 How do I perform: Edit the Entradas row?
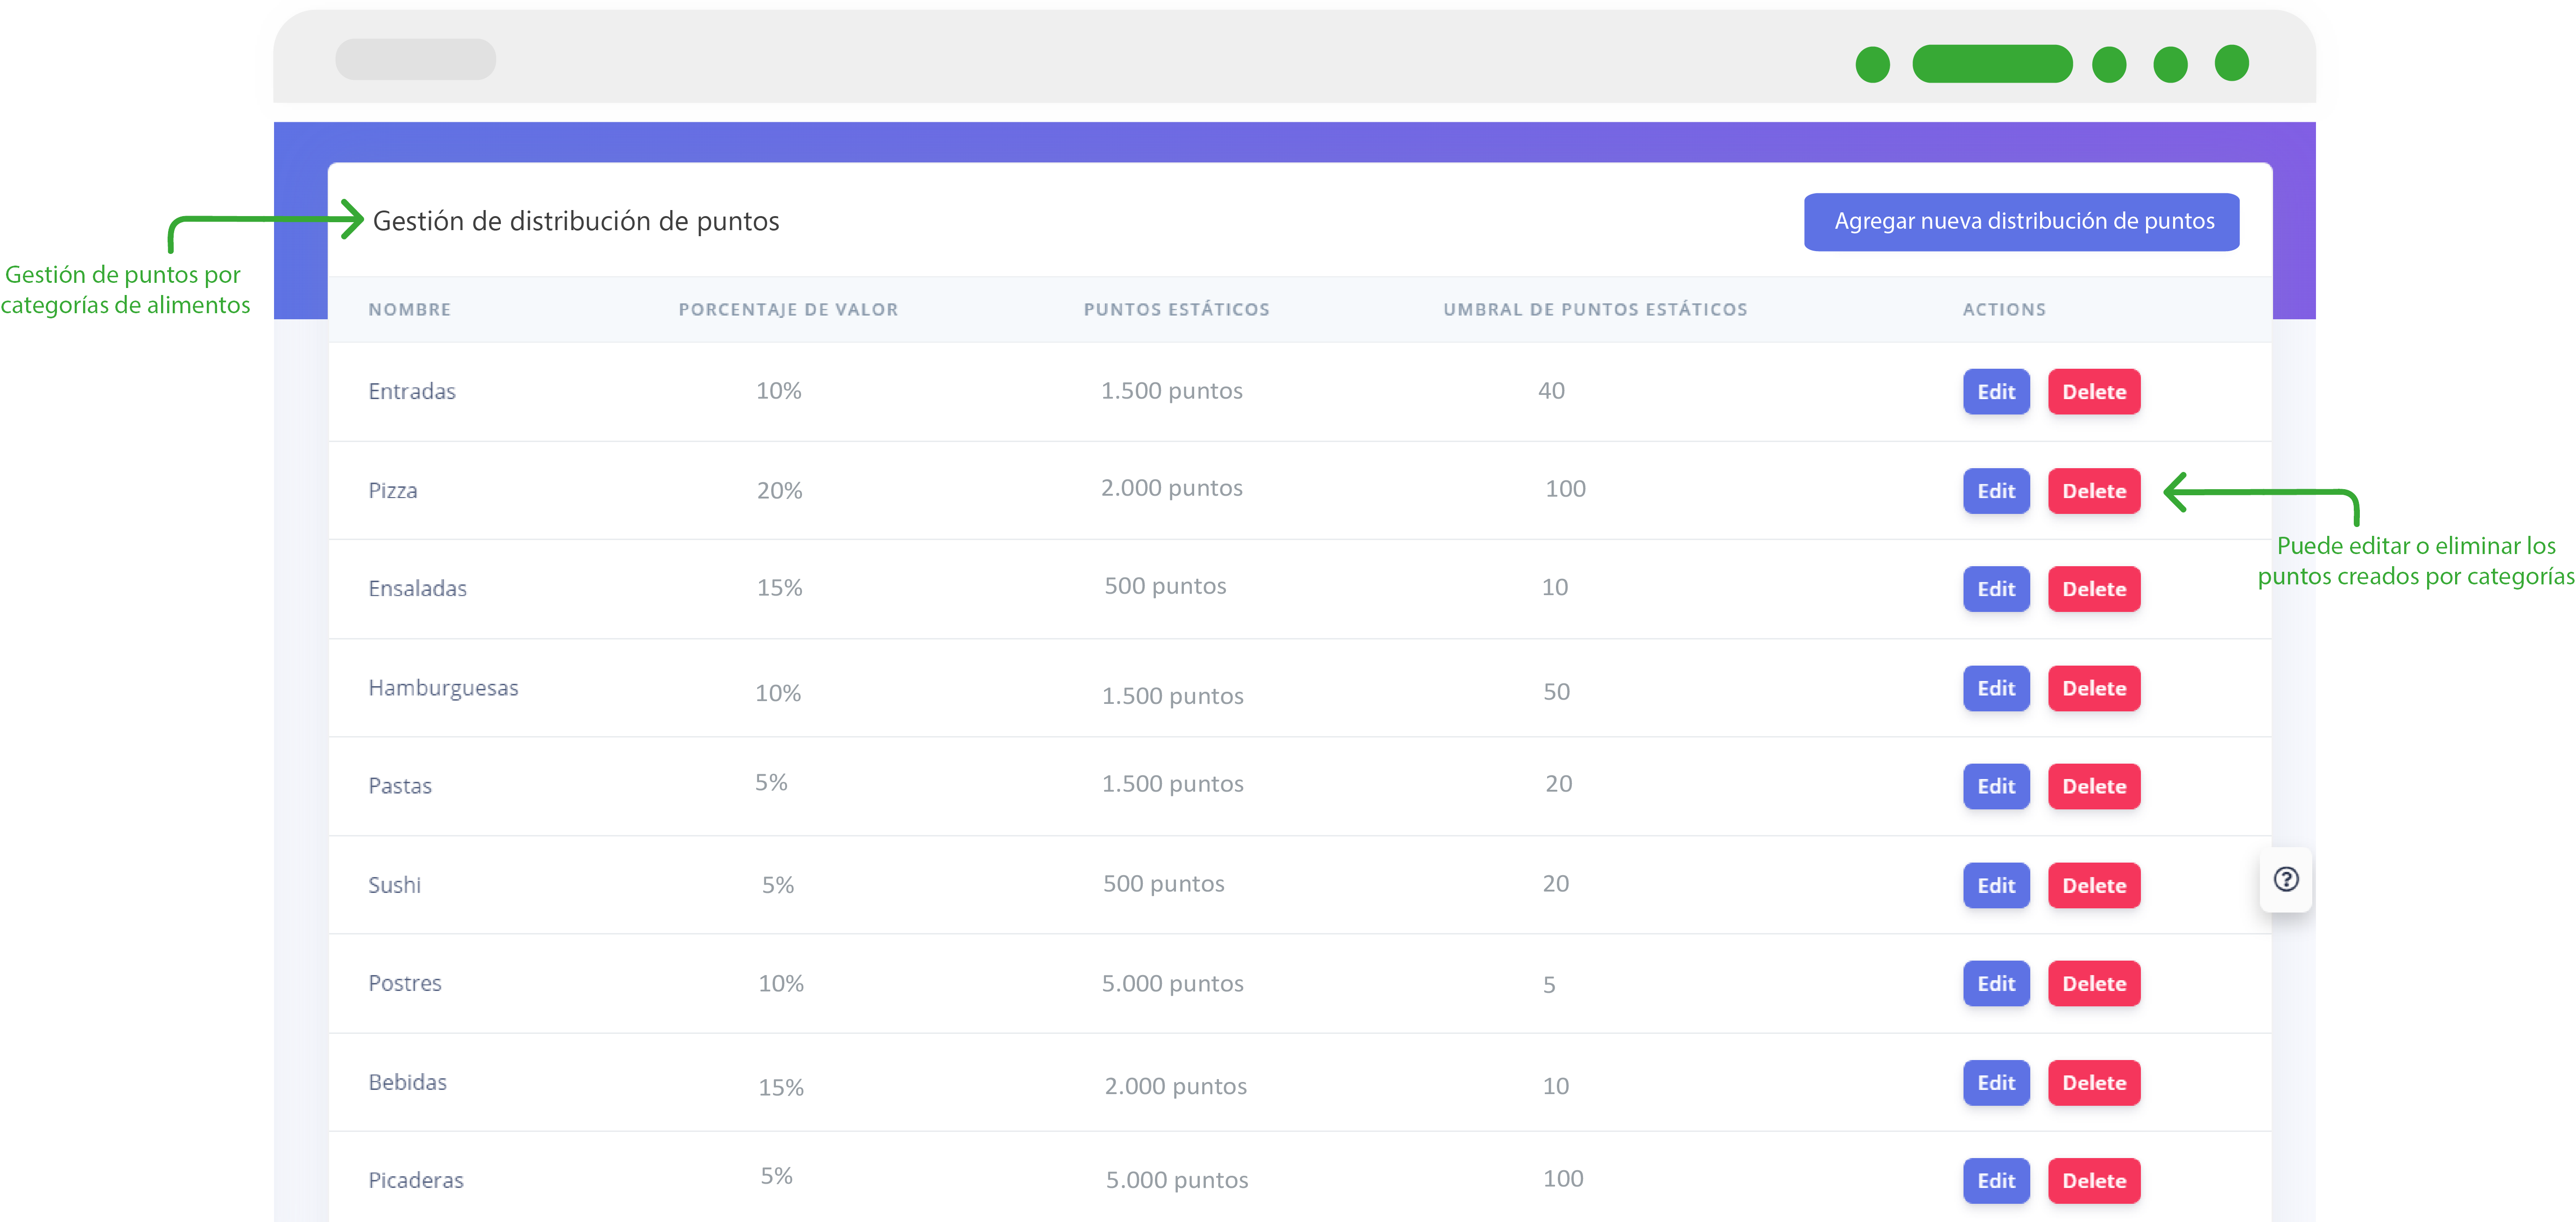tap(1996, 391)
